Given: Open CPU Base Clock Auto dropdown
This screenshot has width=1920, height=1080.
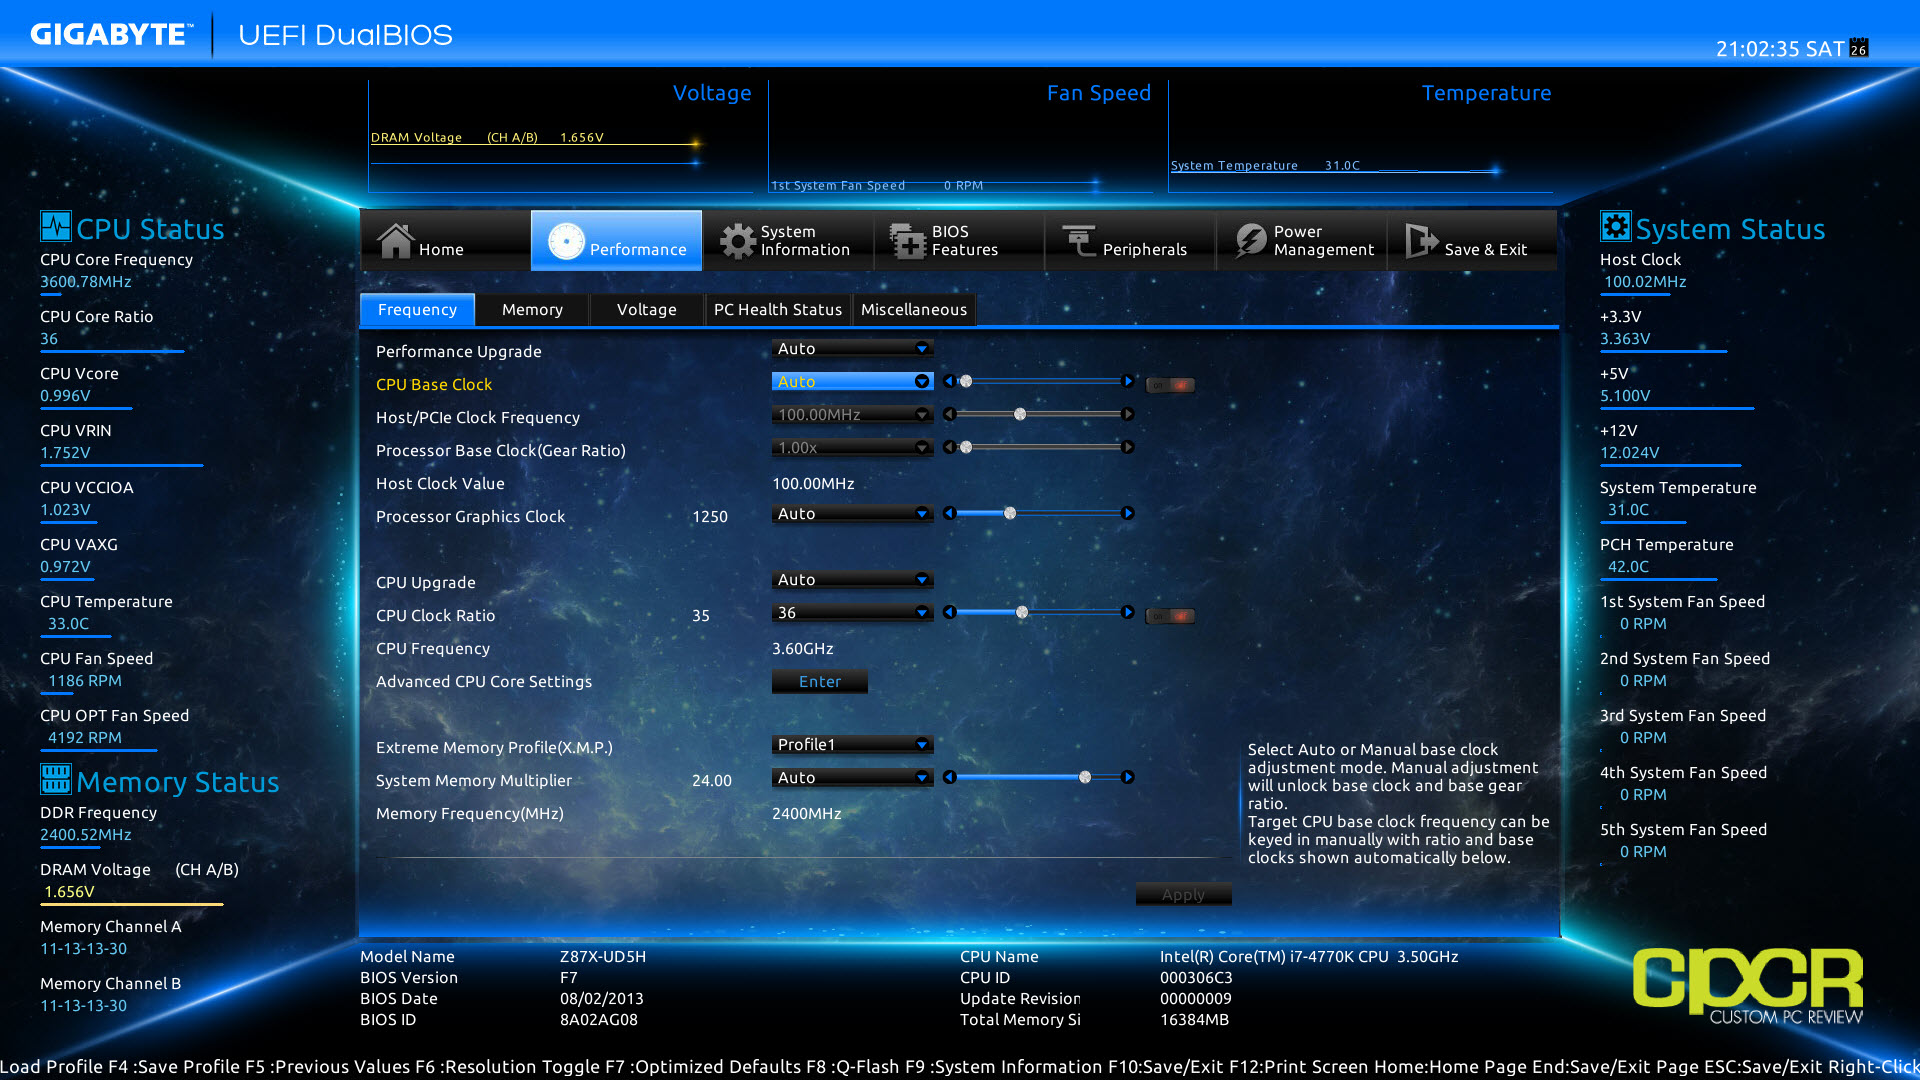Looking at the screenshot, I should (x=852, y=381).
